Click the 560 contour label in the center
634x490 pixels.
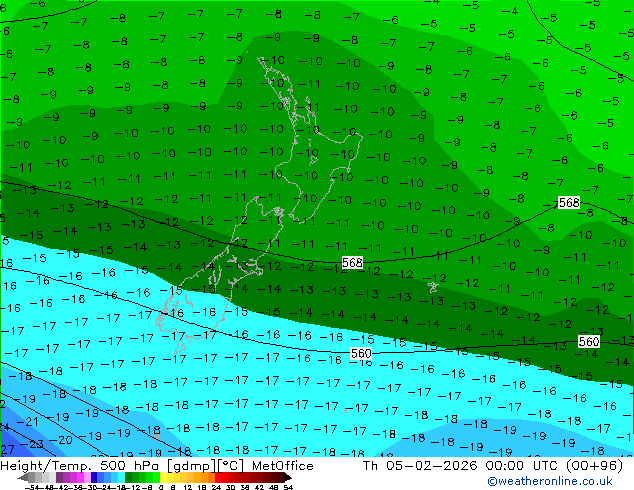361,354
